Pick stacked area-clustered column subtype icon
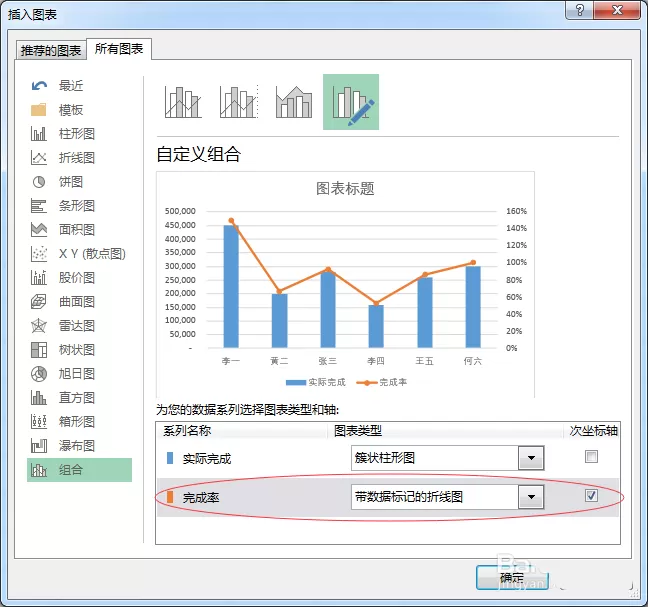648x607 pixels. coord(294,102)
